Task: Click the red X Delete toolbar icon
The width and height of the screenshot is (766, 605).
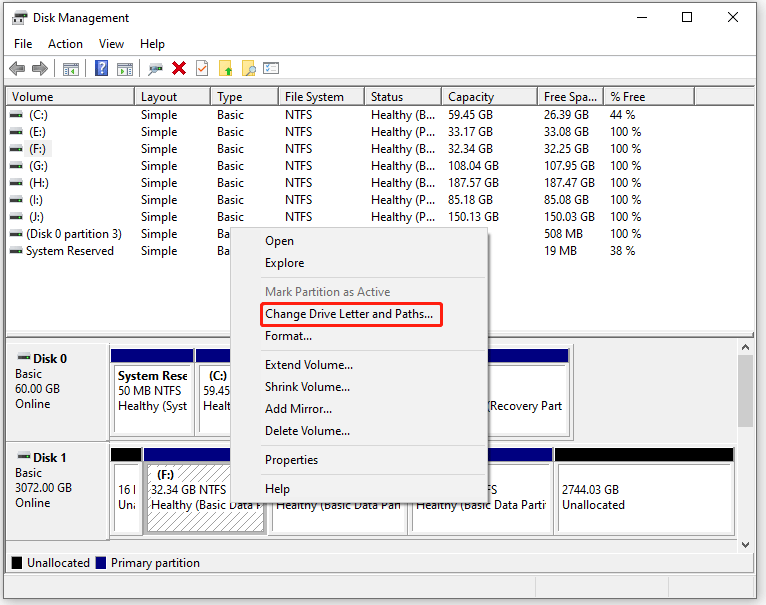Action: [179, 68]
